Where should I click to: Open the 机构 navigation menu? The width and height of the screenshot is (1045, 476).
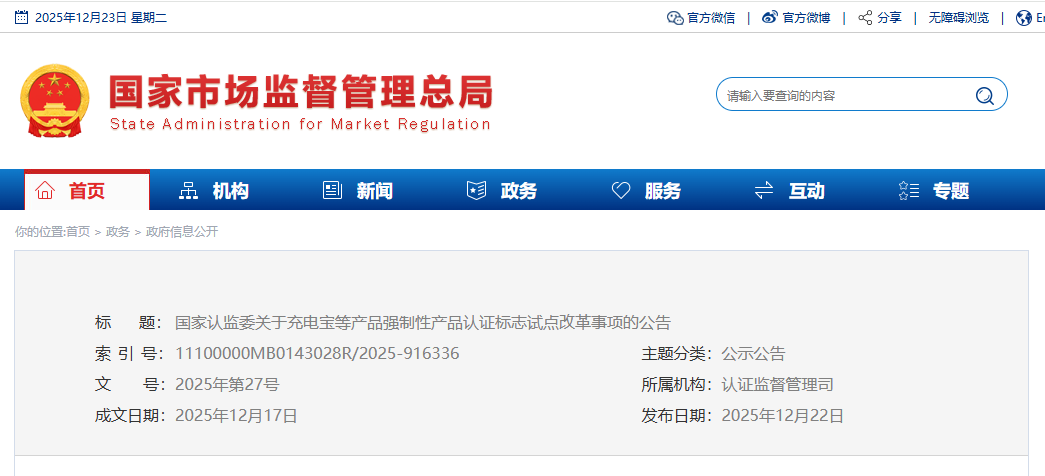point(214,191)
